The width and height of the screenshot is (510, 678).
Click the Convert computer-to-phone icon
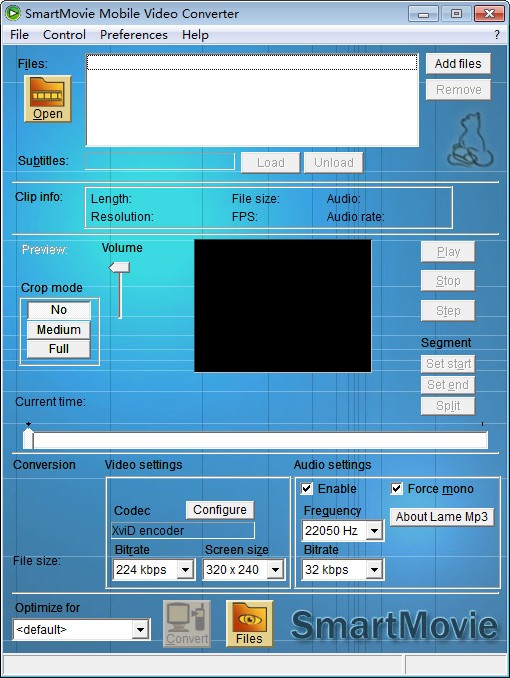(x=187, y=623)
